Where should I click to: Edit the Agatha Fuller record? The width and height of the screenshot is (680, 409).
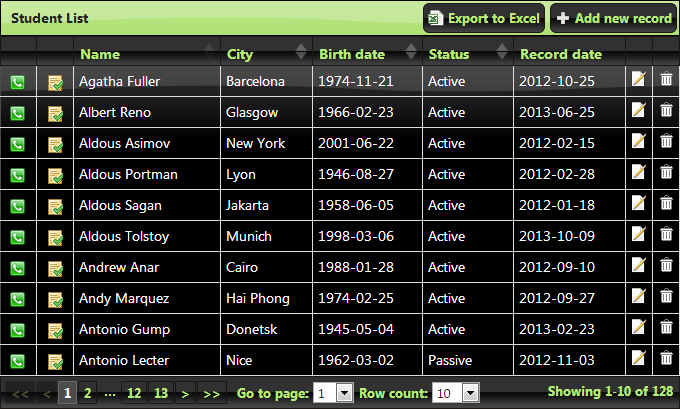tap(638, 79)
